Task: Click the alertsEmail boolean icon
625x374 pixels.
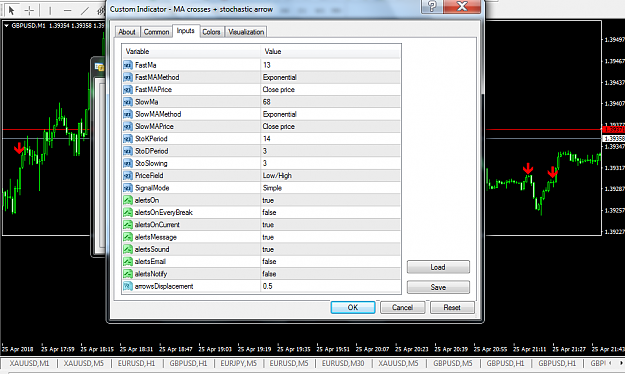Action: point(128,262)
